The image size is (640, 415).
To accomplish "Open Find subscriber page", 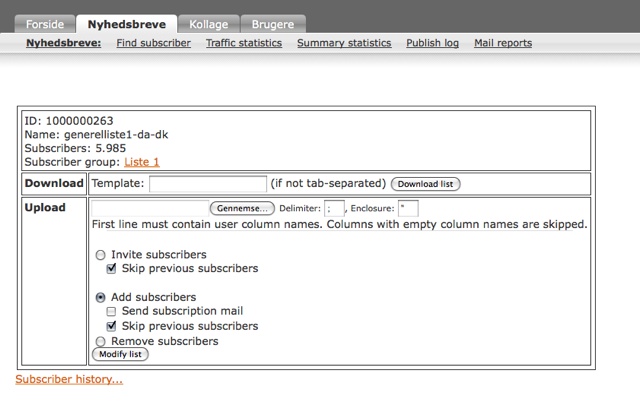I will 153,43.
